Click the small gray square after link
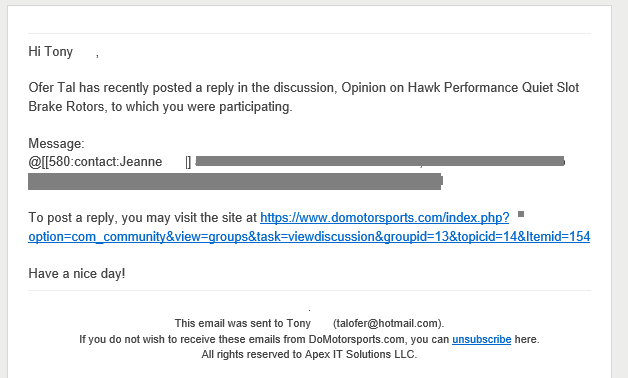Image resolution: width=628 pixels, height=378 pixels. [x=521, y=214]
